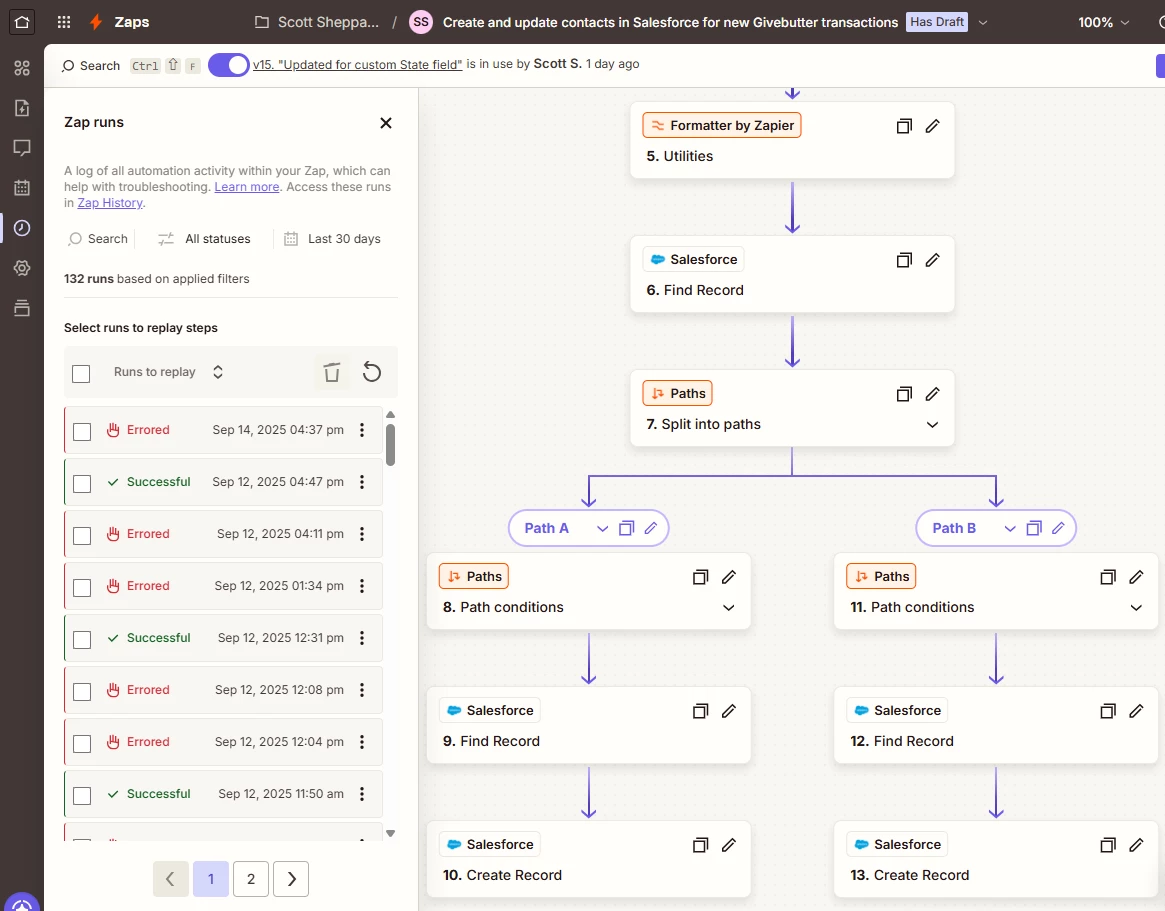Copy step 6 Find Record
This screenshot has width=1165, height=911.
[904, 260]
